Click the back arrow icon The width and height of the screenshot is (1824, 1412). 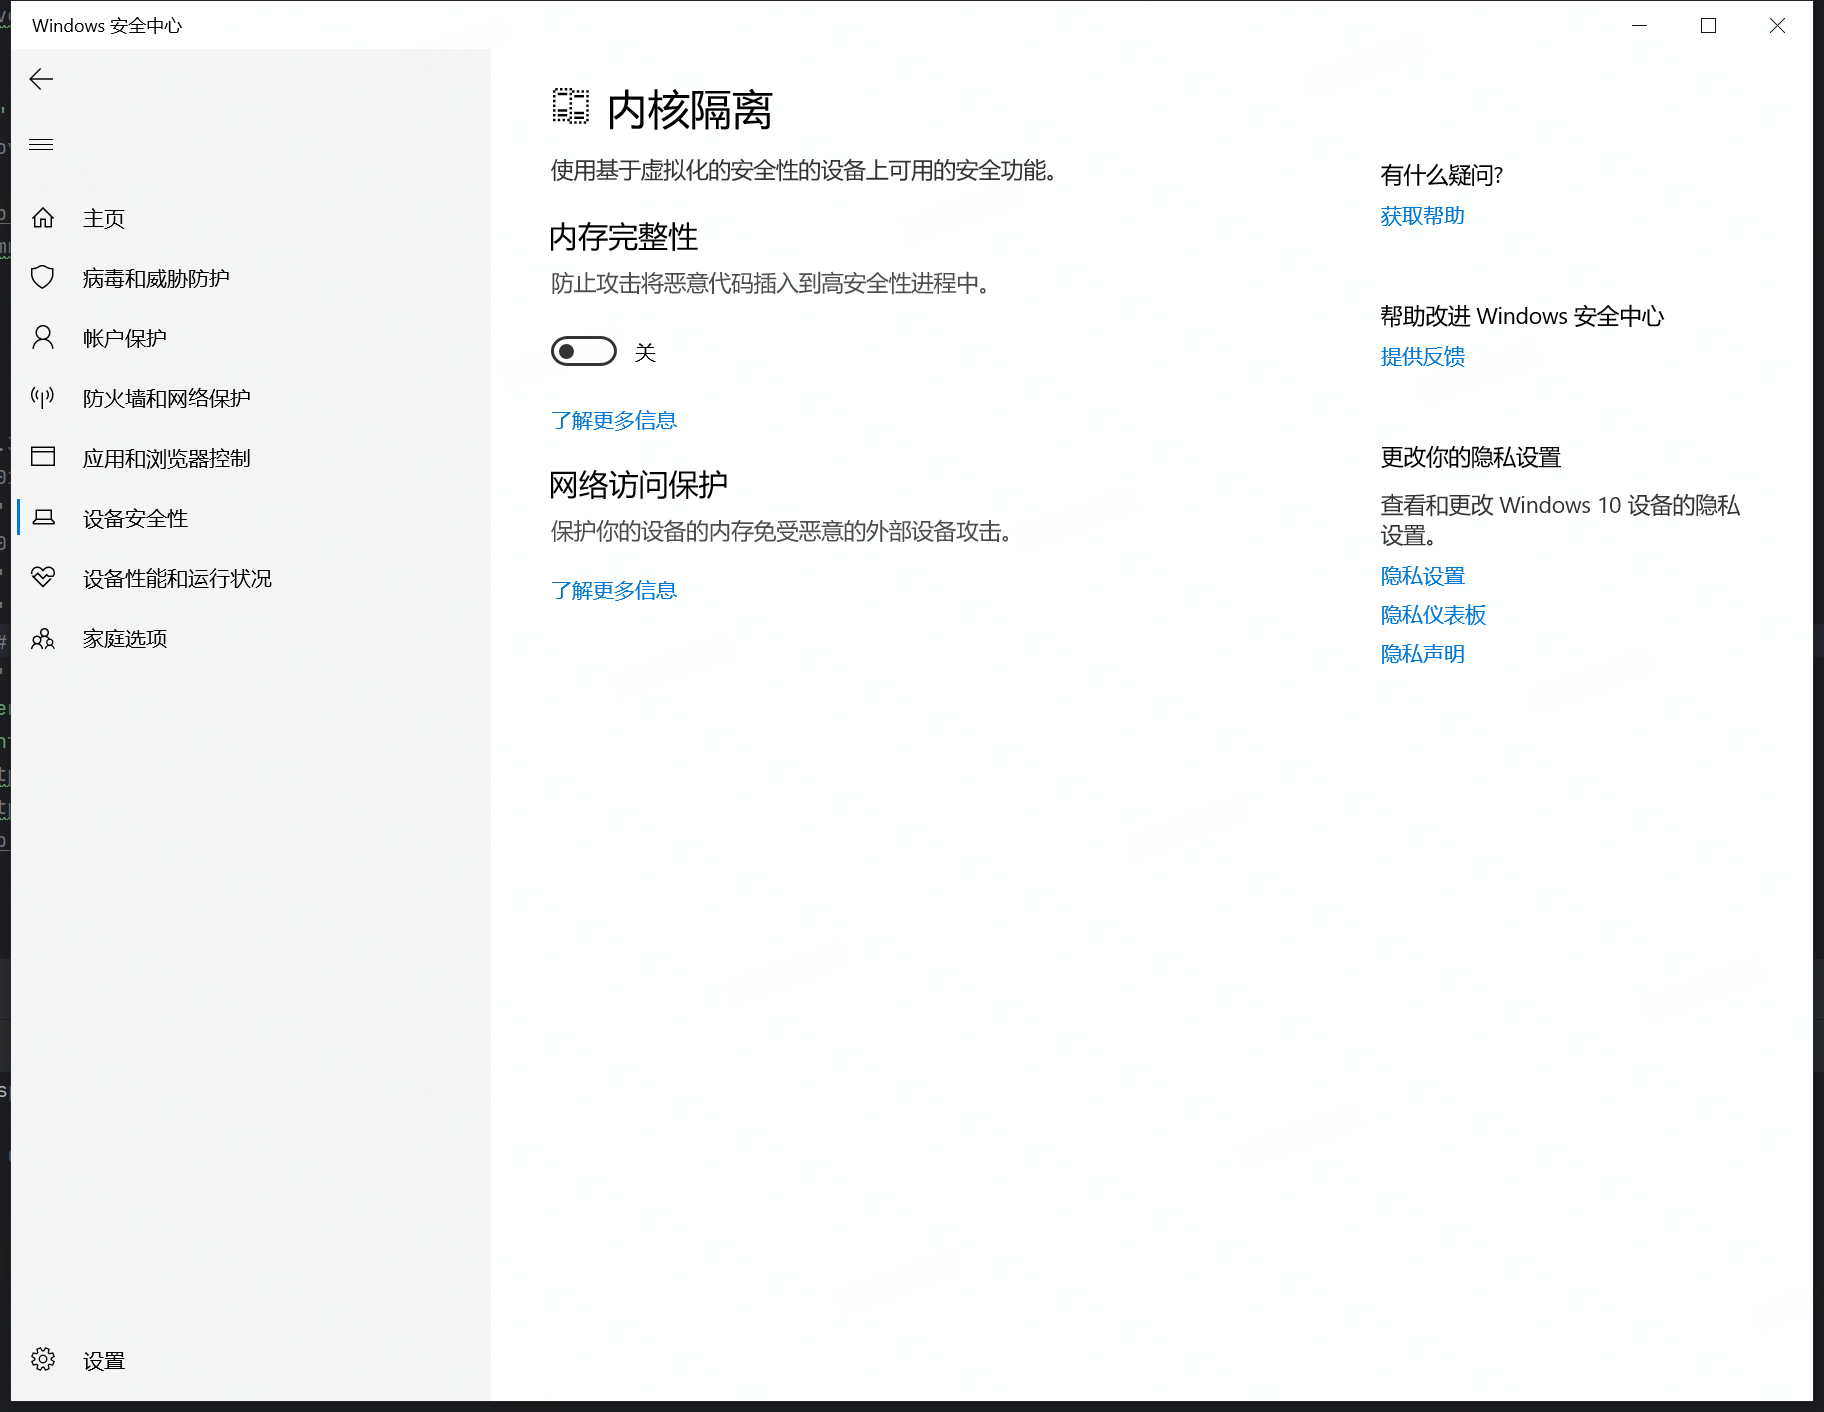point(41,79)
